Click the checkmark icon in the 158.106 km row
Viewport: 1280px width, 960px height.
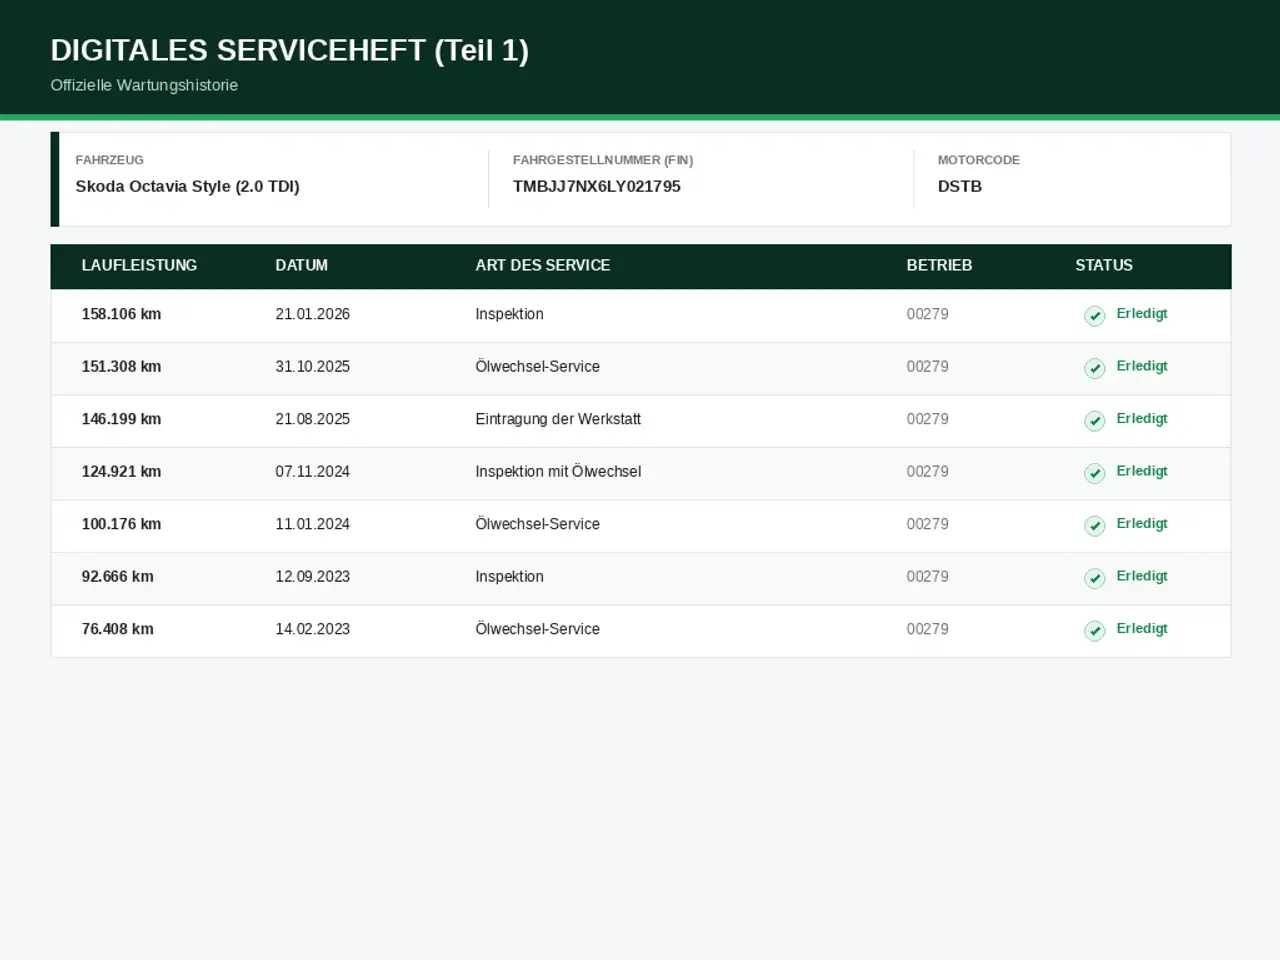(x=1095, y=316)
